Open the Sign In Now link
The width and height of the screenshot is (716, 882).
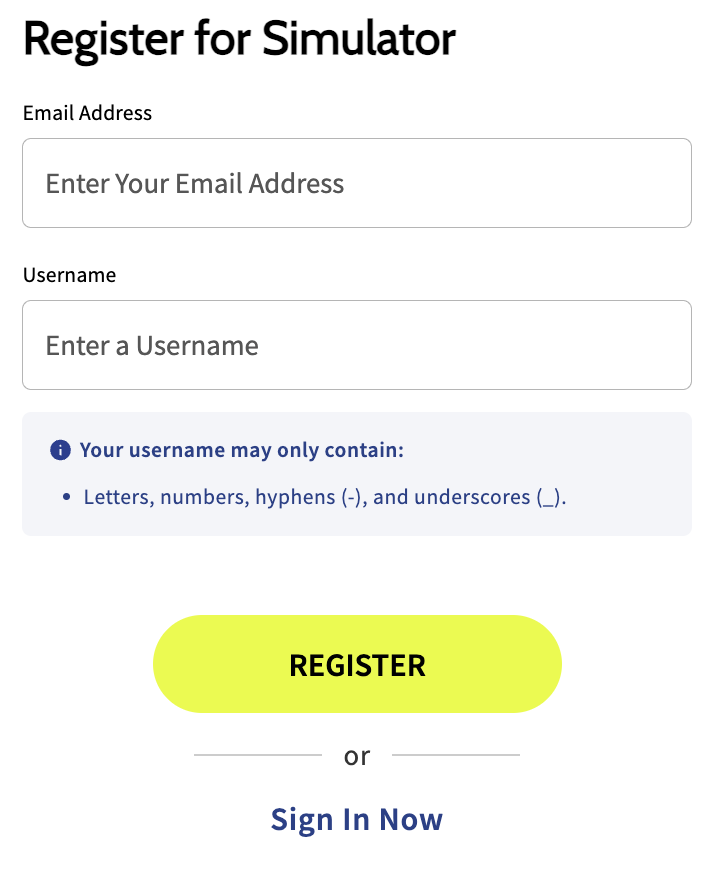357,819
